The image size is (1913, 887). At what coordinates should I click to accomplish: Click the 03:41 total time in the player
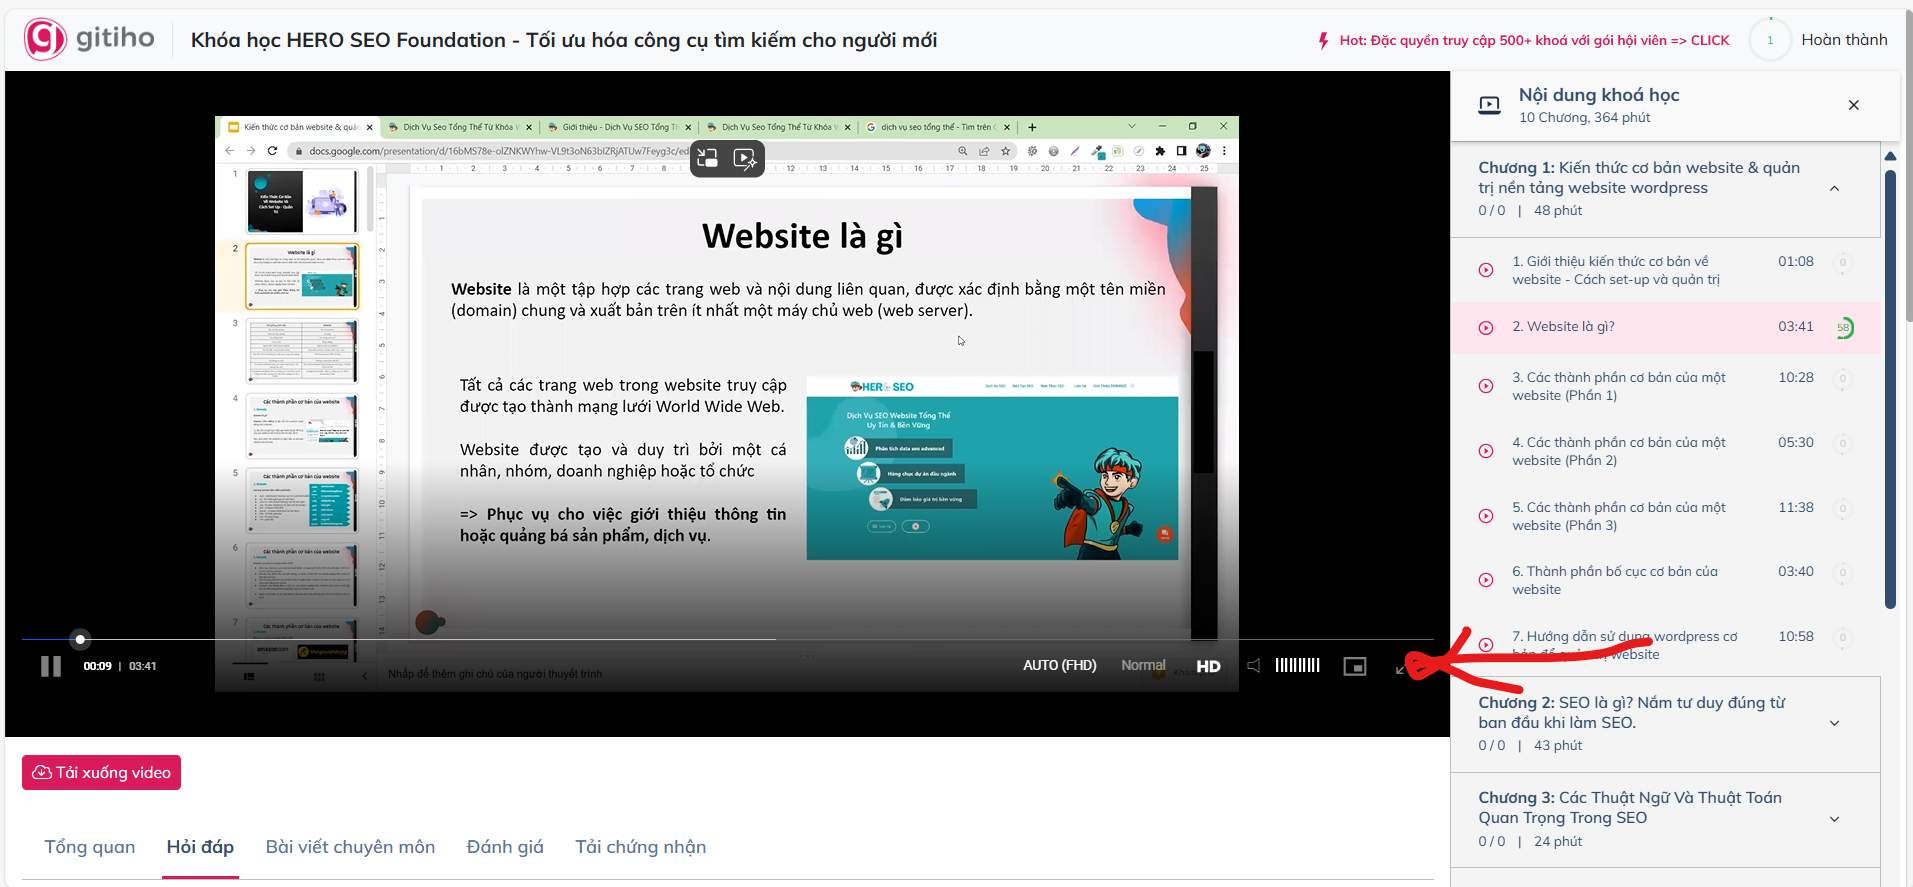point(142,666)
